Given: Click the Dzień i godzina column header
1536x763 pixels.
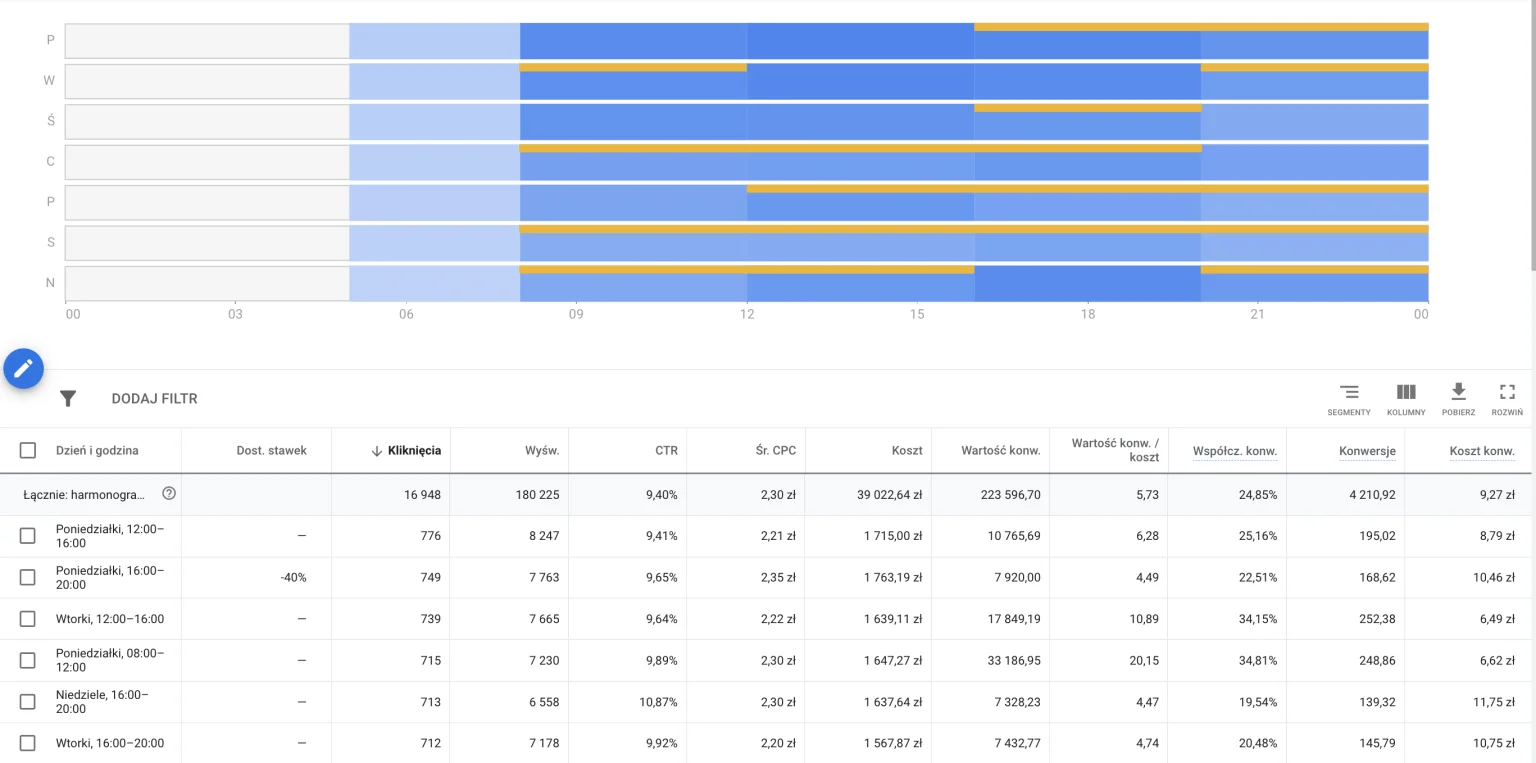Looking at the screenshot, I should 97,451.
